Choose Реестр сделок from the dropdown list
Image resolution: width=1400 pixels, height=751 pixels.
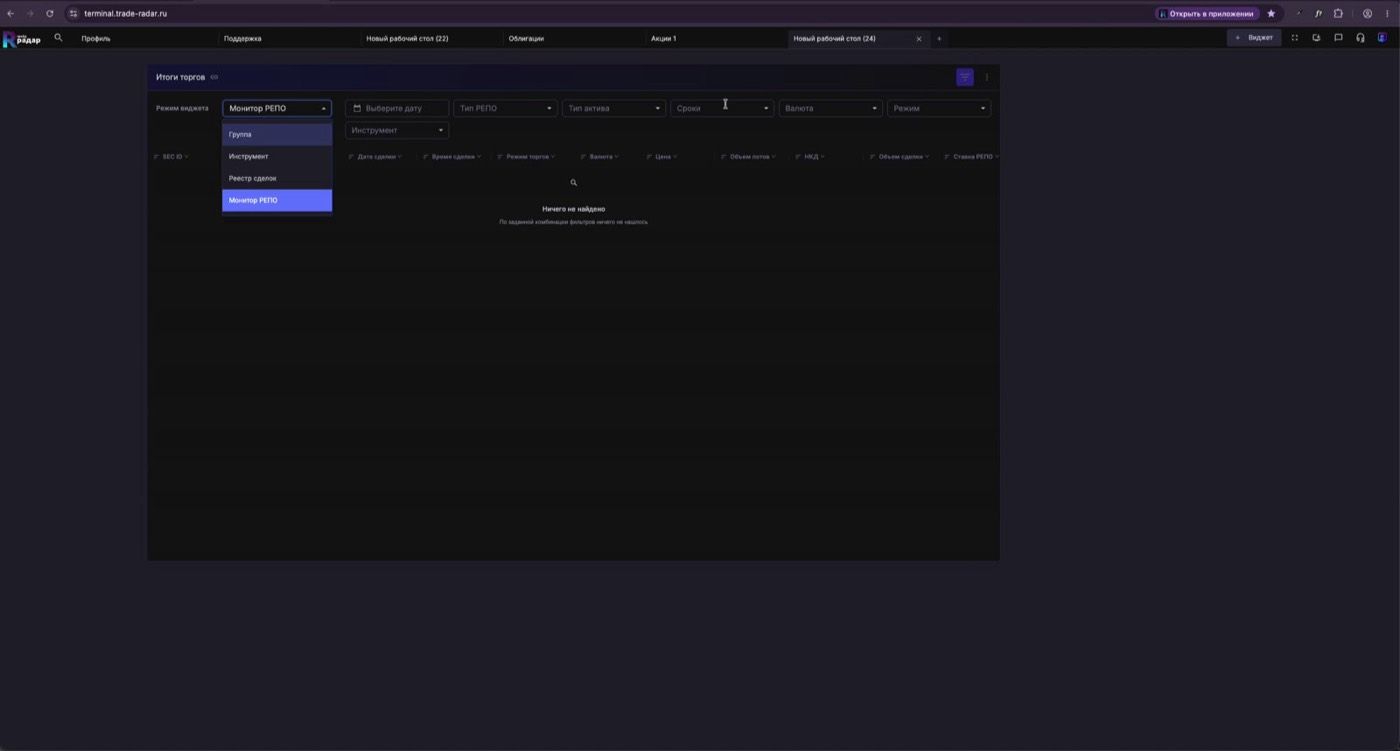point(277,178)
